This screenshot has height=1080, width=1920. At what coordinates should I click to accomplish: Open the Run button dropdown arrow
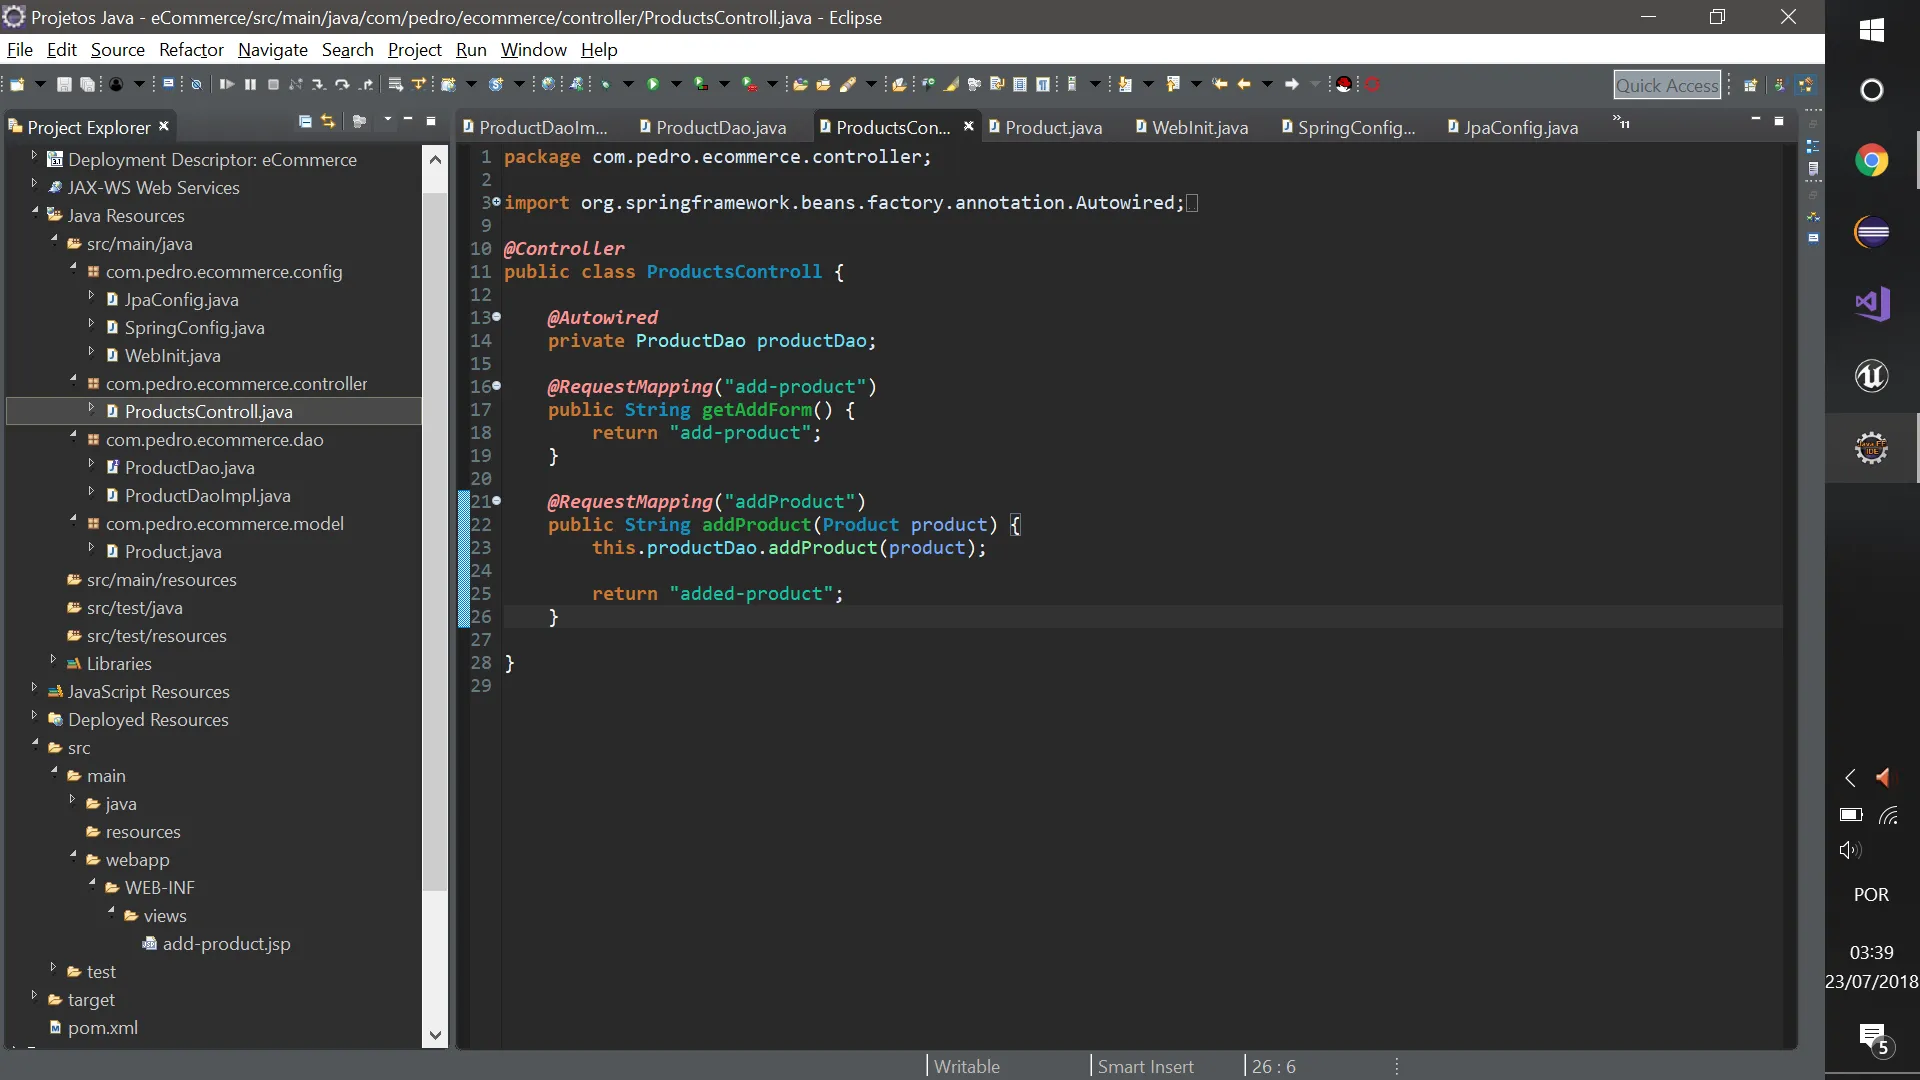click(676, 85)
